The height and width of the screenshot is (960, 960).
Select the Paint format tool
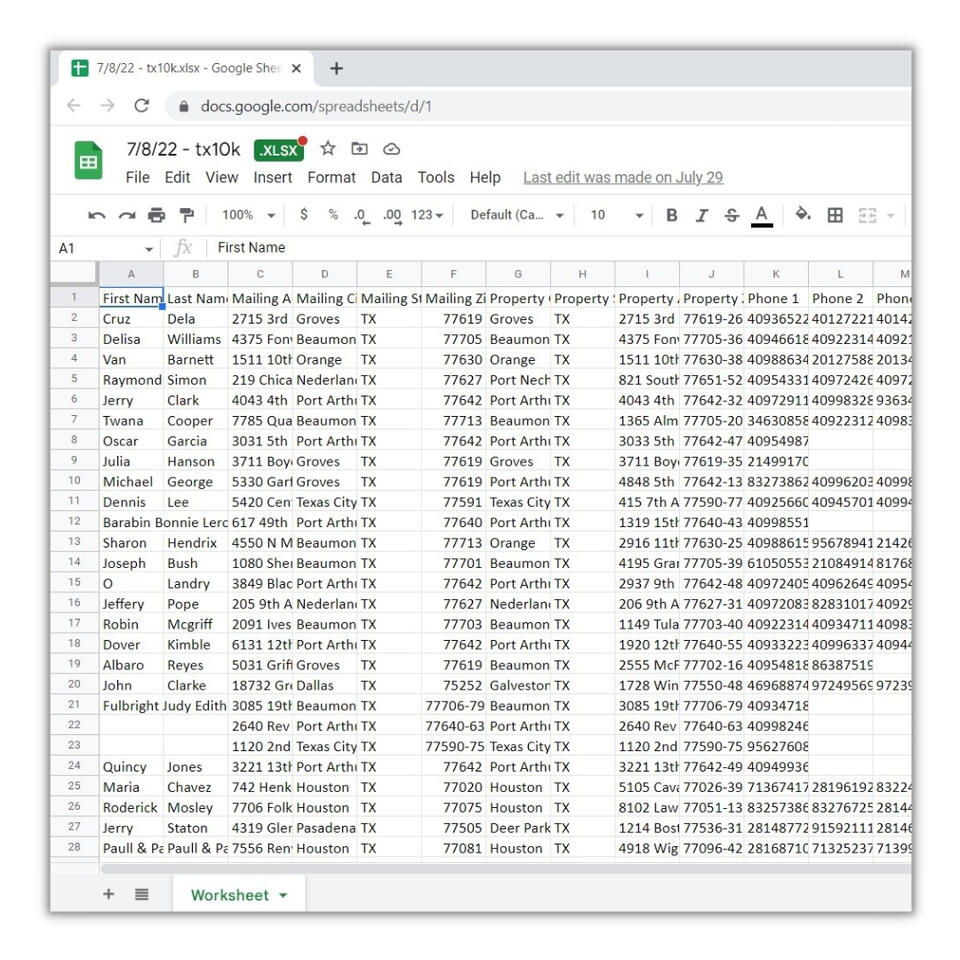point(186,215)
